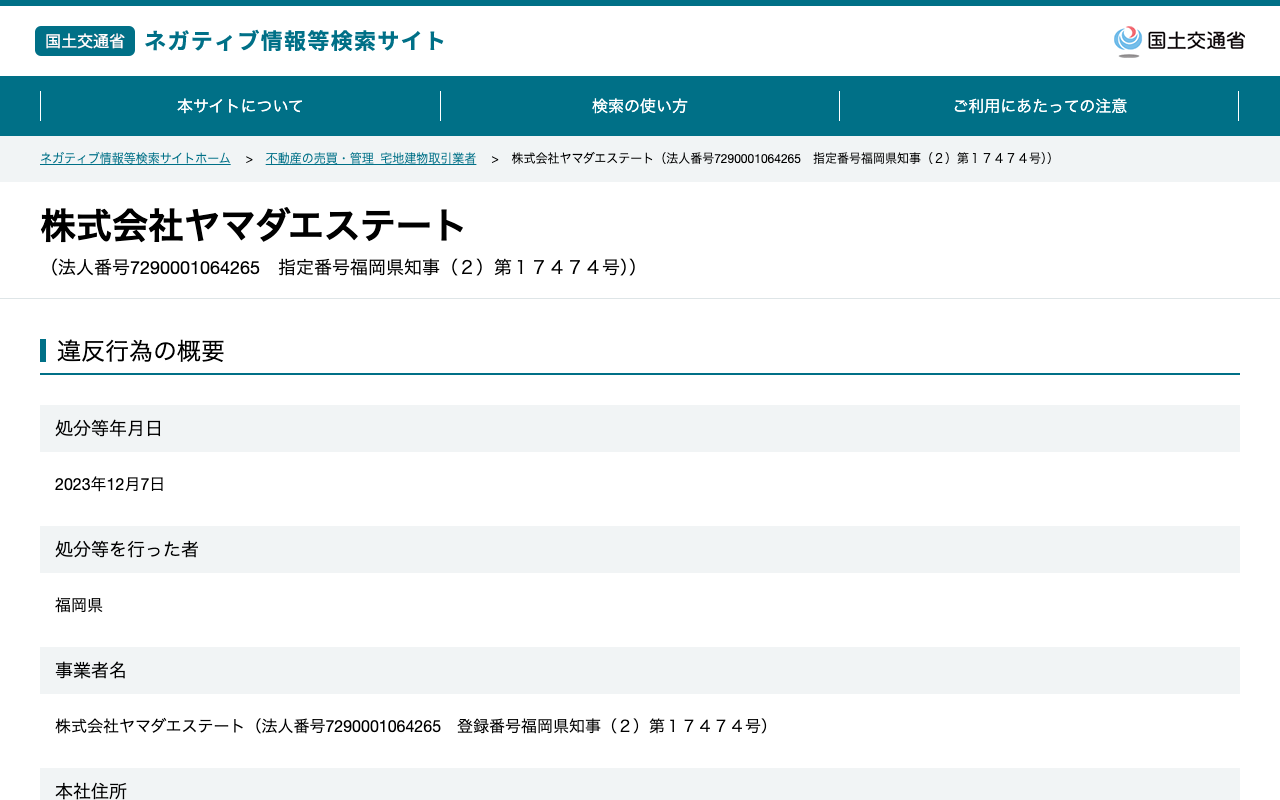Click the teal 国土交通省 badge in header
The height and width of the screenshot is (800, 1280).
click(85, 41)
